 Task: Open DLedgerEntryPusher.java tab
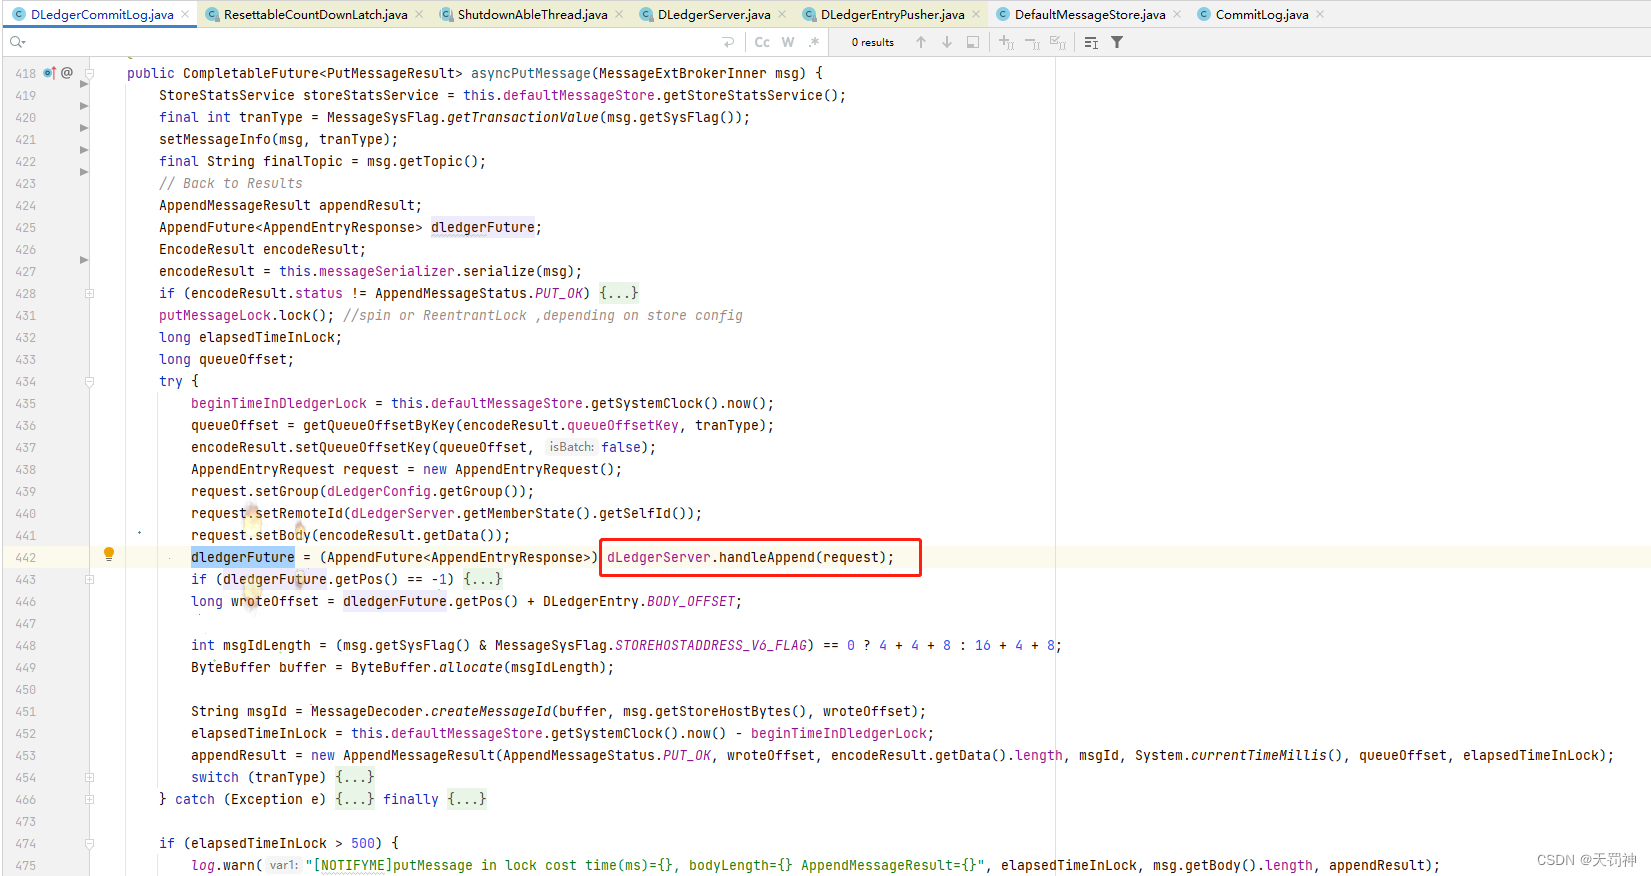tap(892, 14)
